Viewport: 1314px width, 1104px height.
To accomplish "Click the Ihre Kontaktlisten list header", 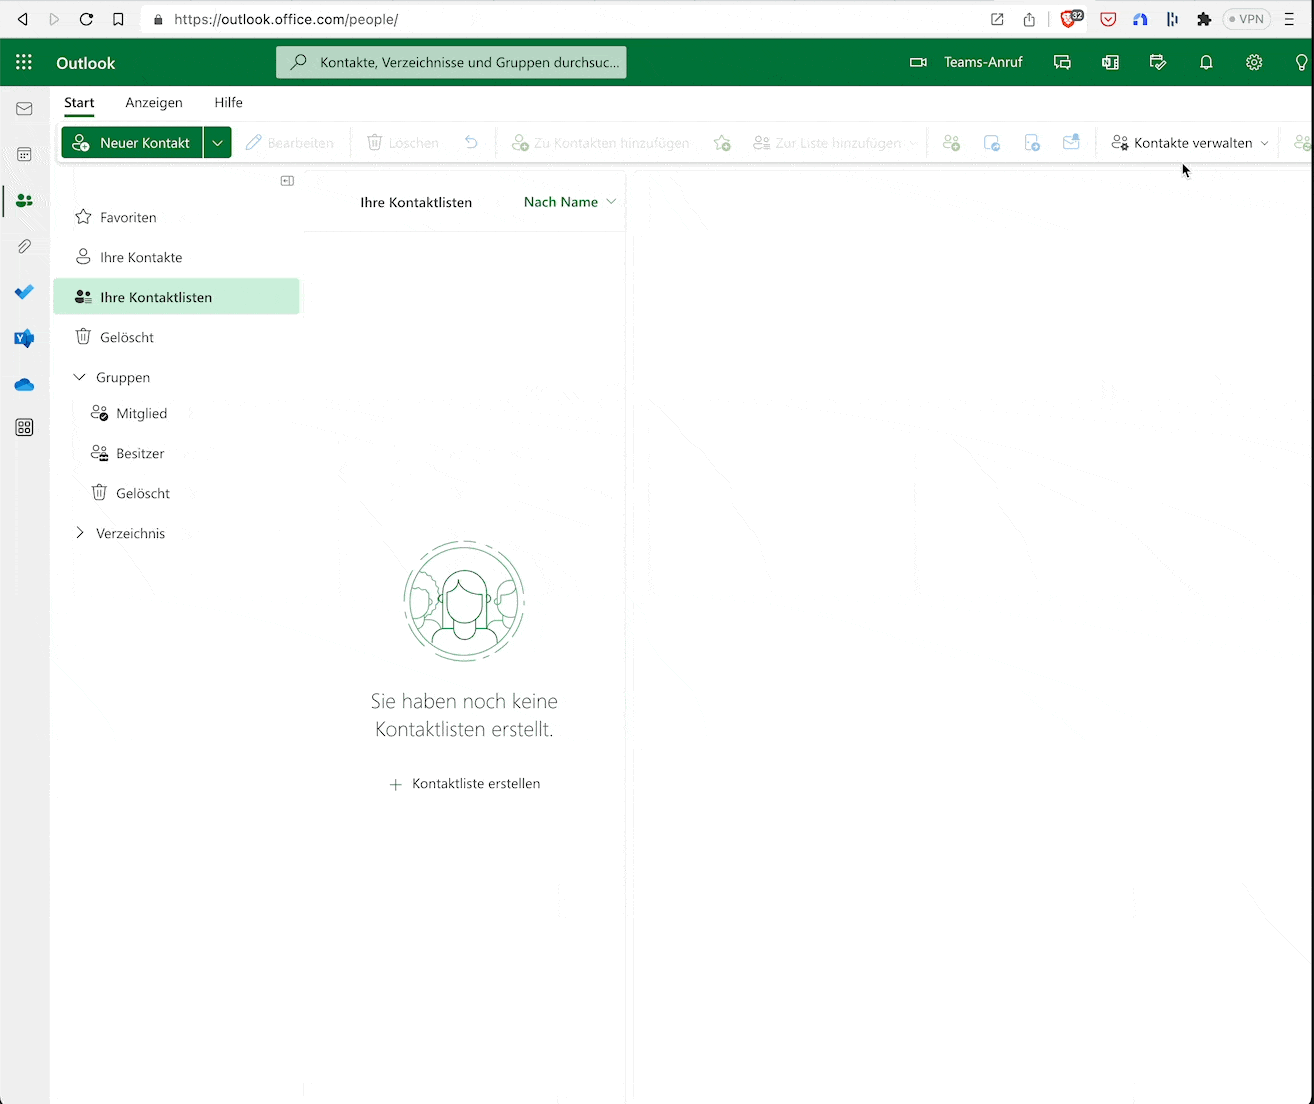I will click(x=416, y=202).
